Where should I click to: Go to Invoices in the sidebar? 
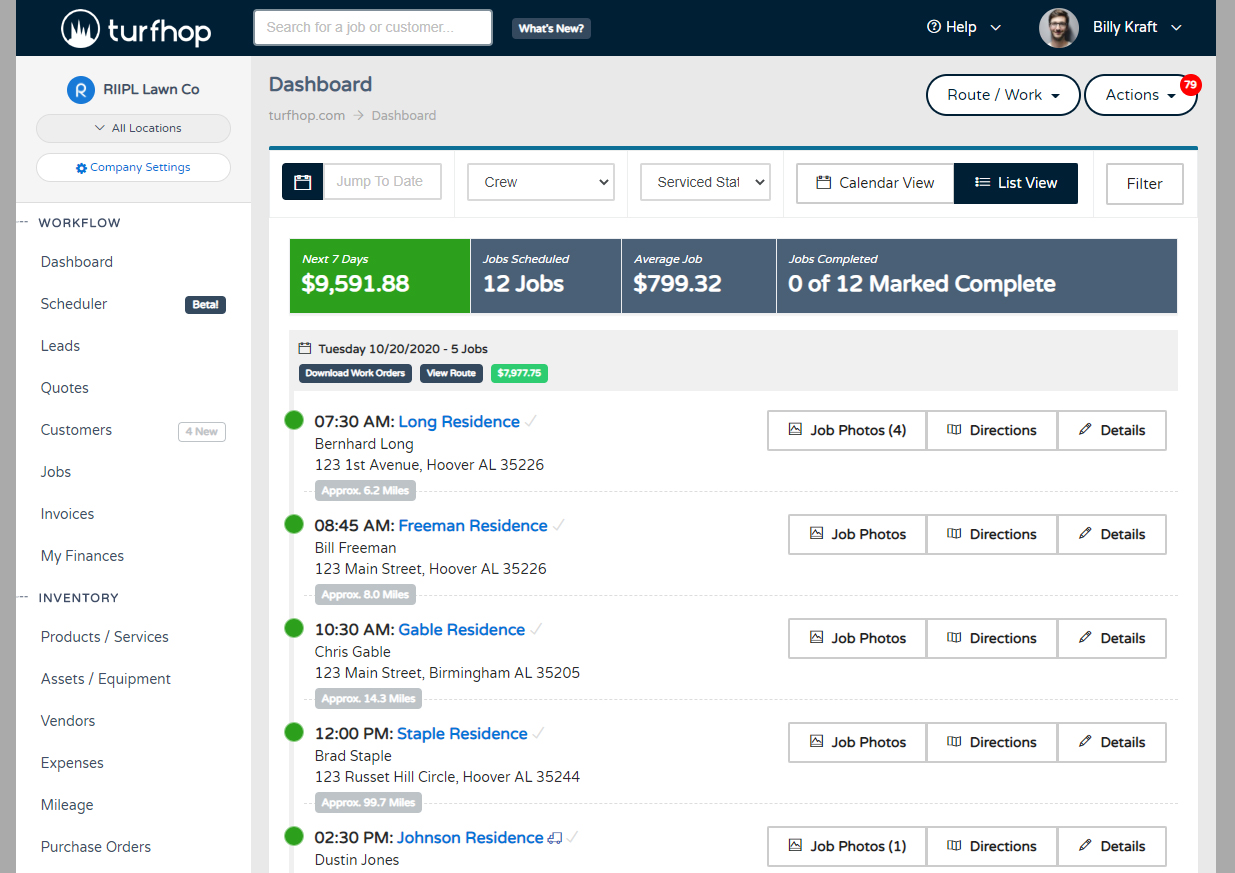pyautogui.click(x=67, y=514)
